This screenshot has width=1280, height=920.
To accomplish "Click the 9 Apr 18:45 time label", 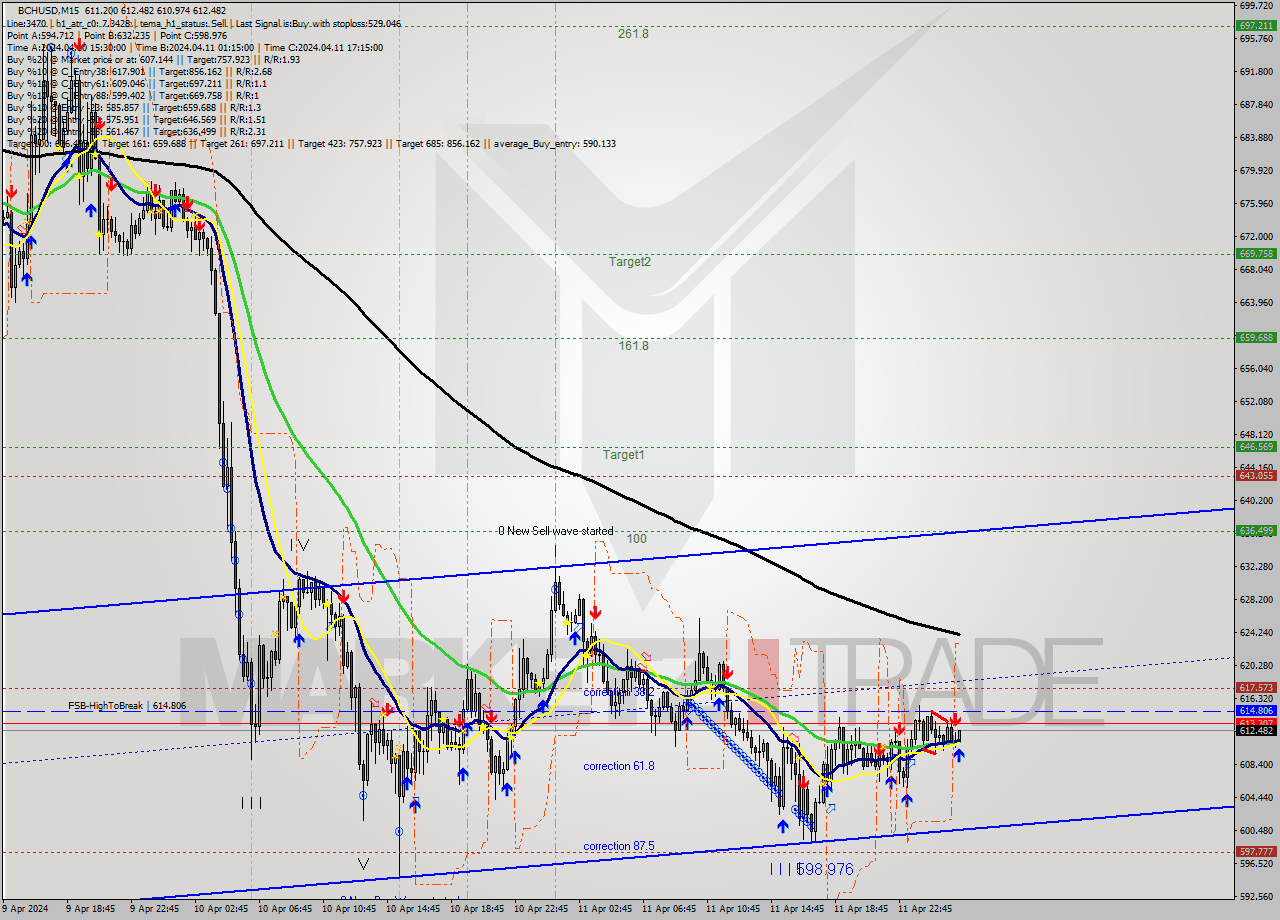I will (90, 910).
